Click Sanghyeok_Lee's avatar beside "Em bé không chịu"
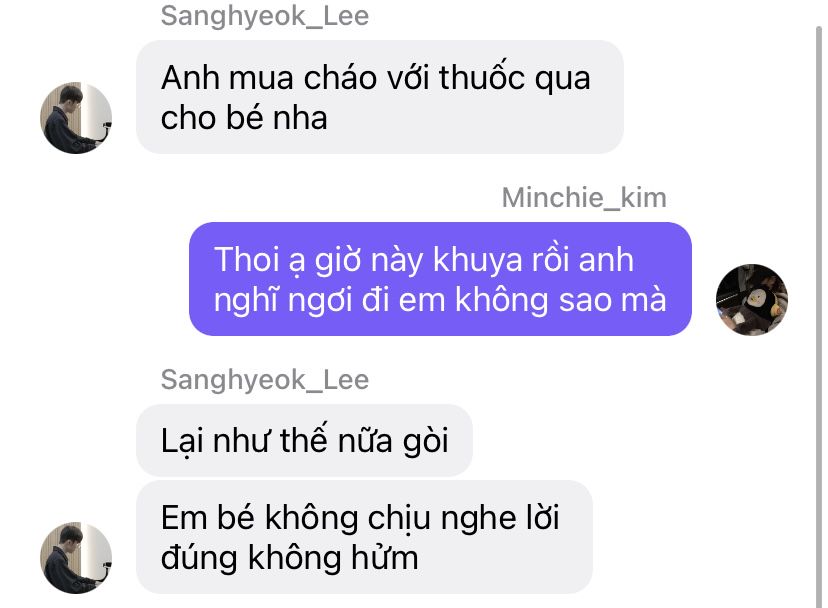Image resolution: width=828 pixels, height=608 pixels. [x=76, y=558]
